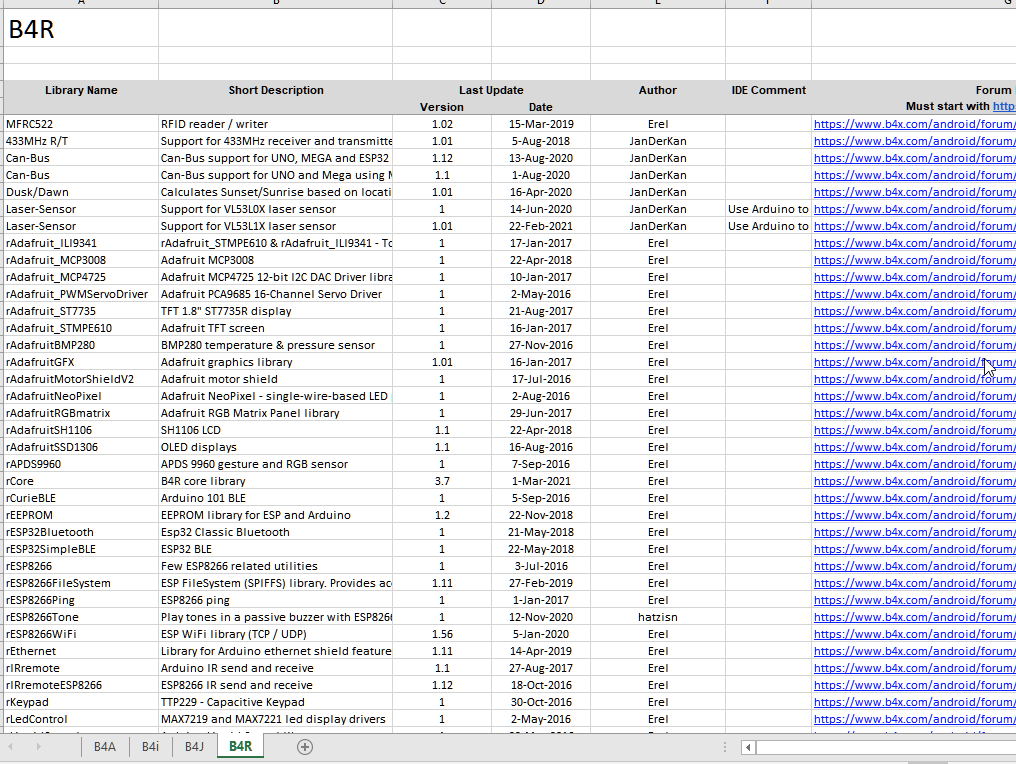Select cell 'Arduino IR send and receive'

click(x=275, y=668)
